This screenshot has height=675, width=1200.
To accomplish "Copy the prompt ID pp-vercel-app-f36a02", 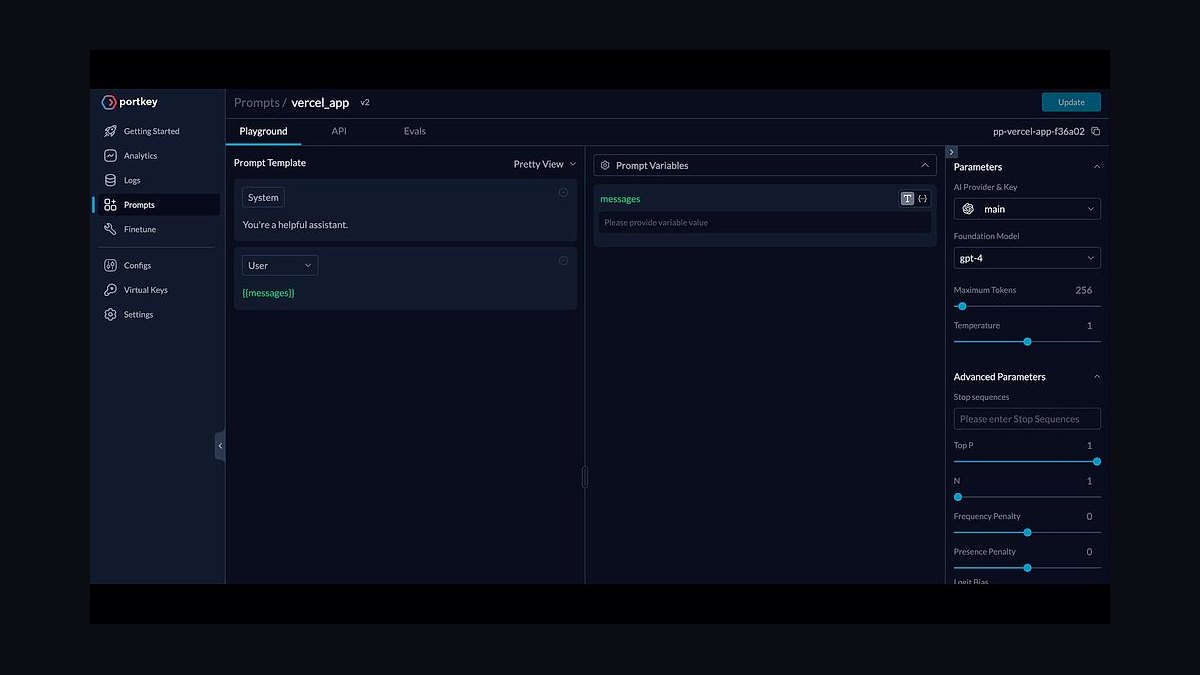I will point(1096,131).
